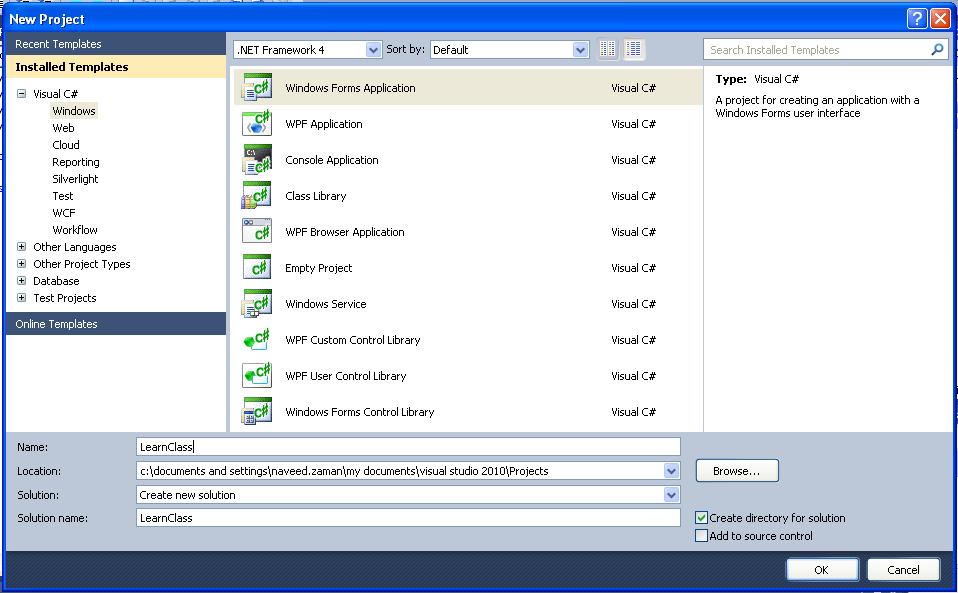Image resolution: width=958 pixels, height=593 pixels.
Task: Select 'Empty Project' template name
Action: (x=318, y=268)
